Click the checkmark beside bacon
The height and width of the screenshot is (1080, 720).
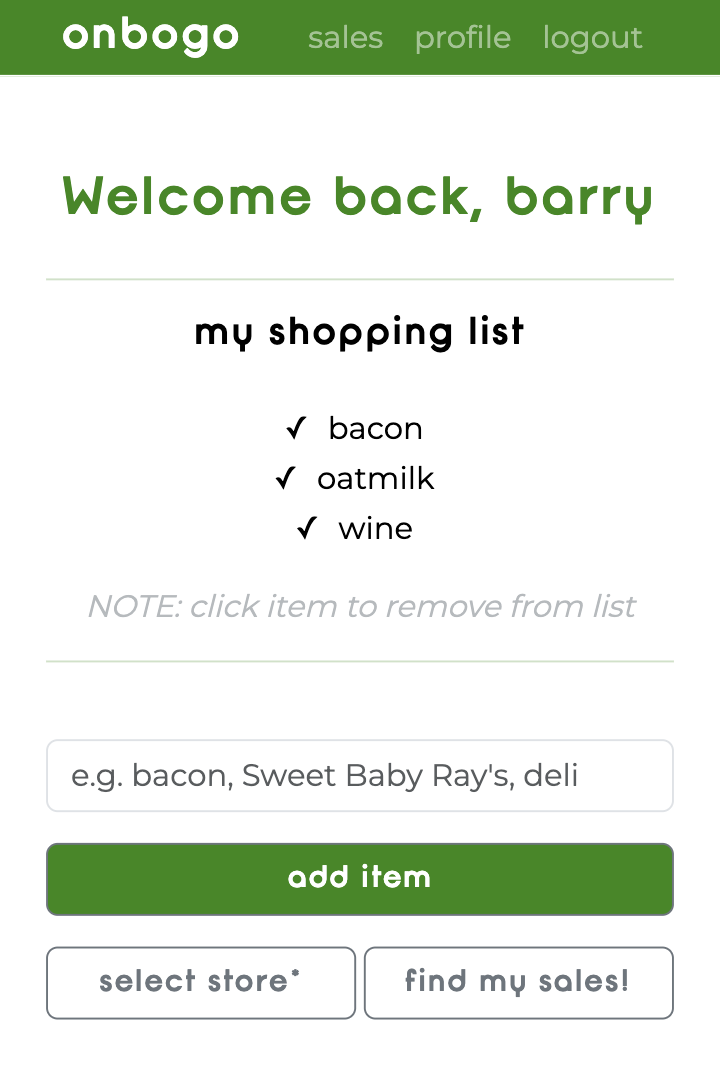pos(296,428)
